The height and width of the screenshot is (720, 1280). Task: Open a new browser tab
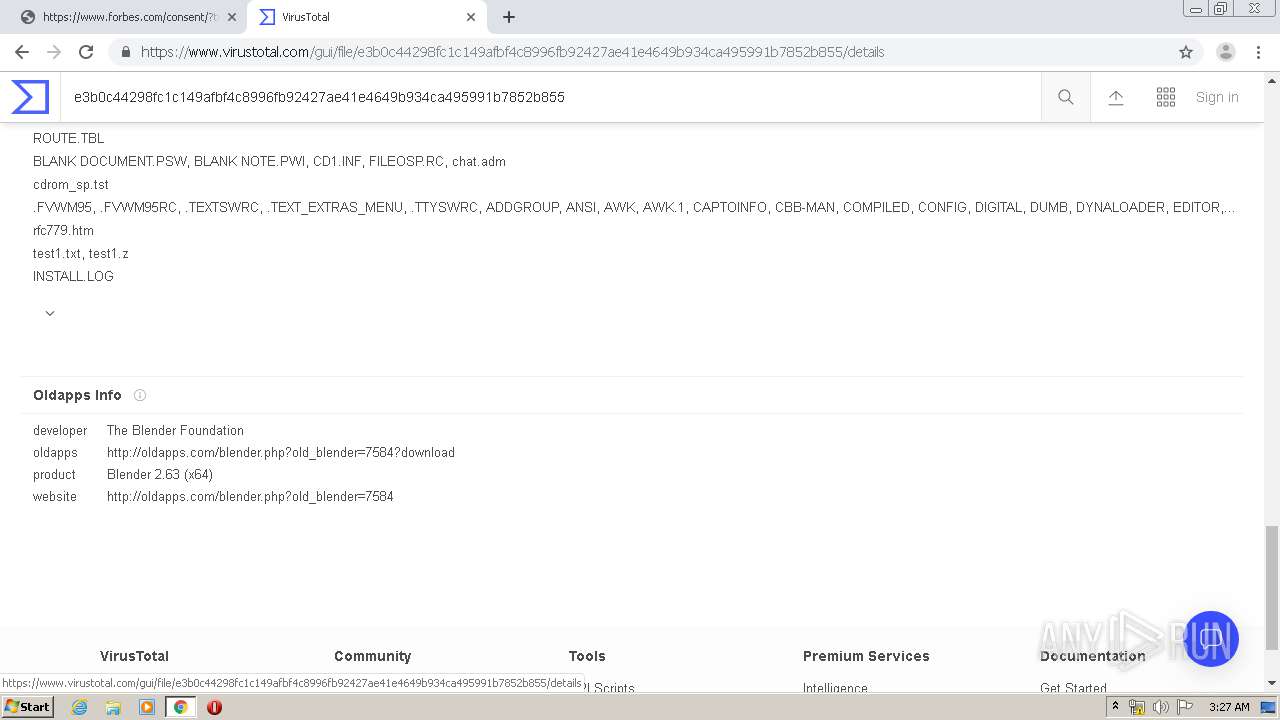coord(509,17)
